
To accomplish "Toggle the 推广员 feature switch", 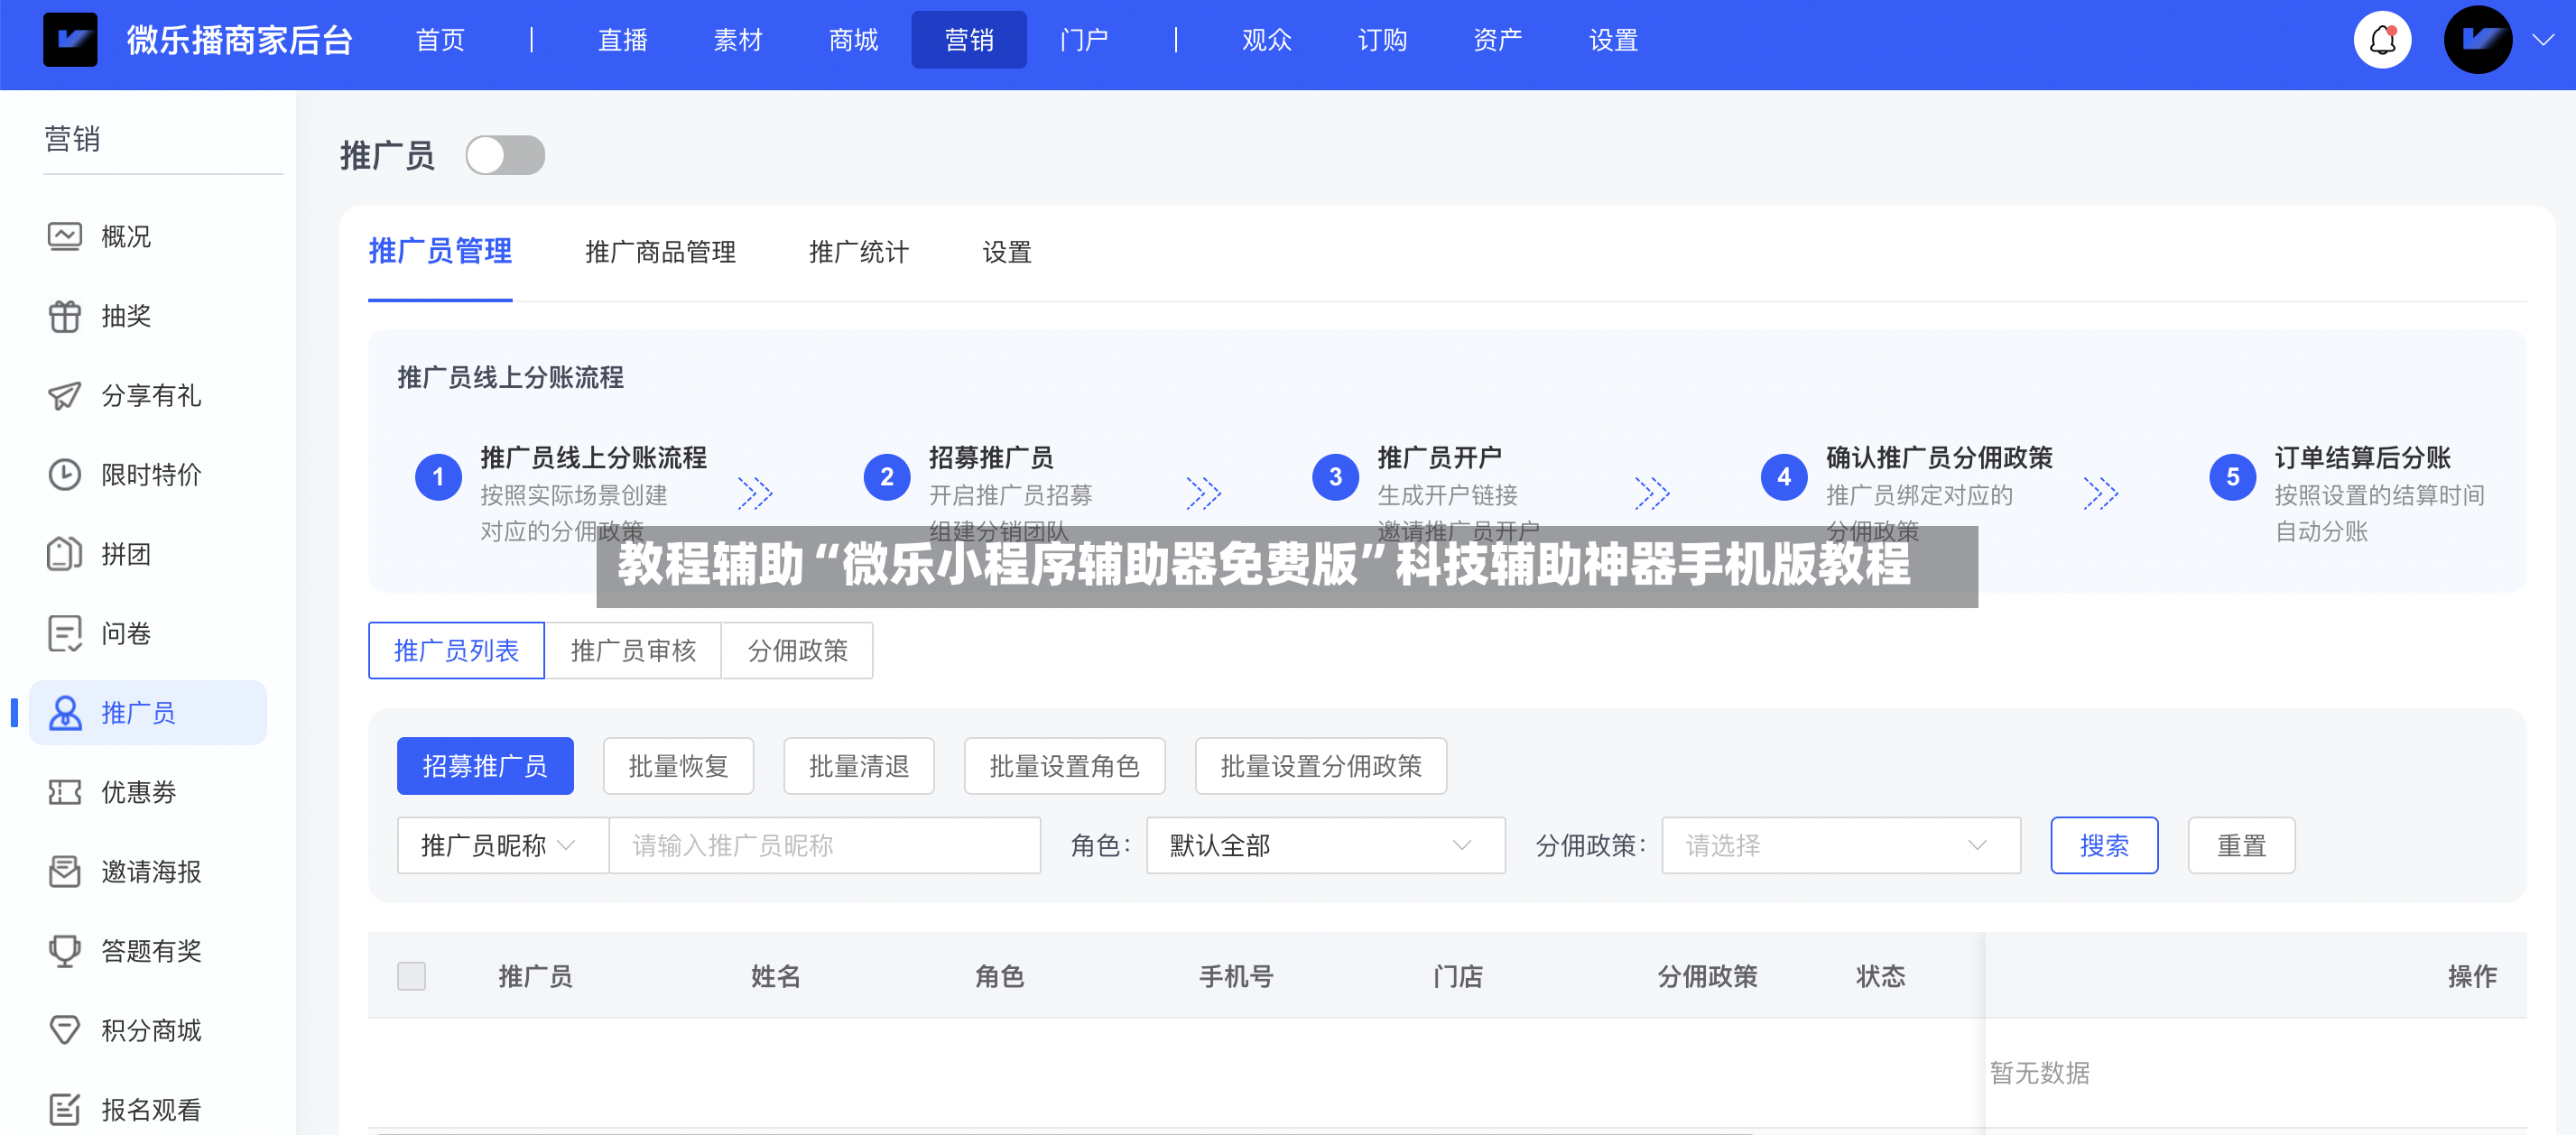I will pyautogui.click(x=505, y=155).
